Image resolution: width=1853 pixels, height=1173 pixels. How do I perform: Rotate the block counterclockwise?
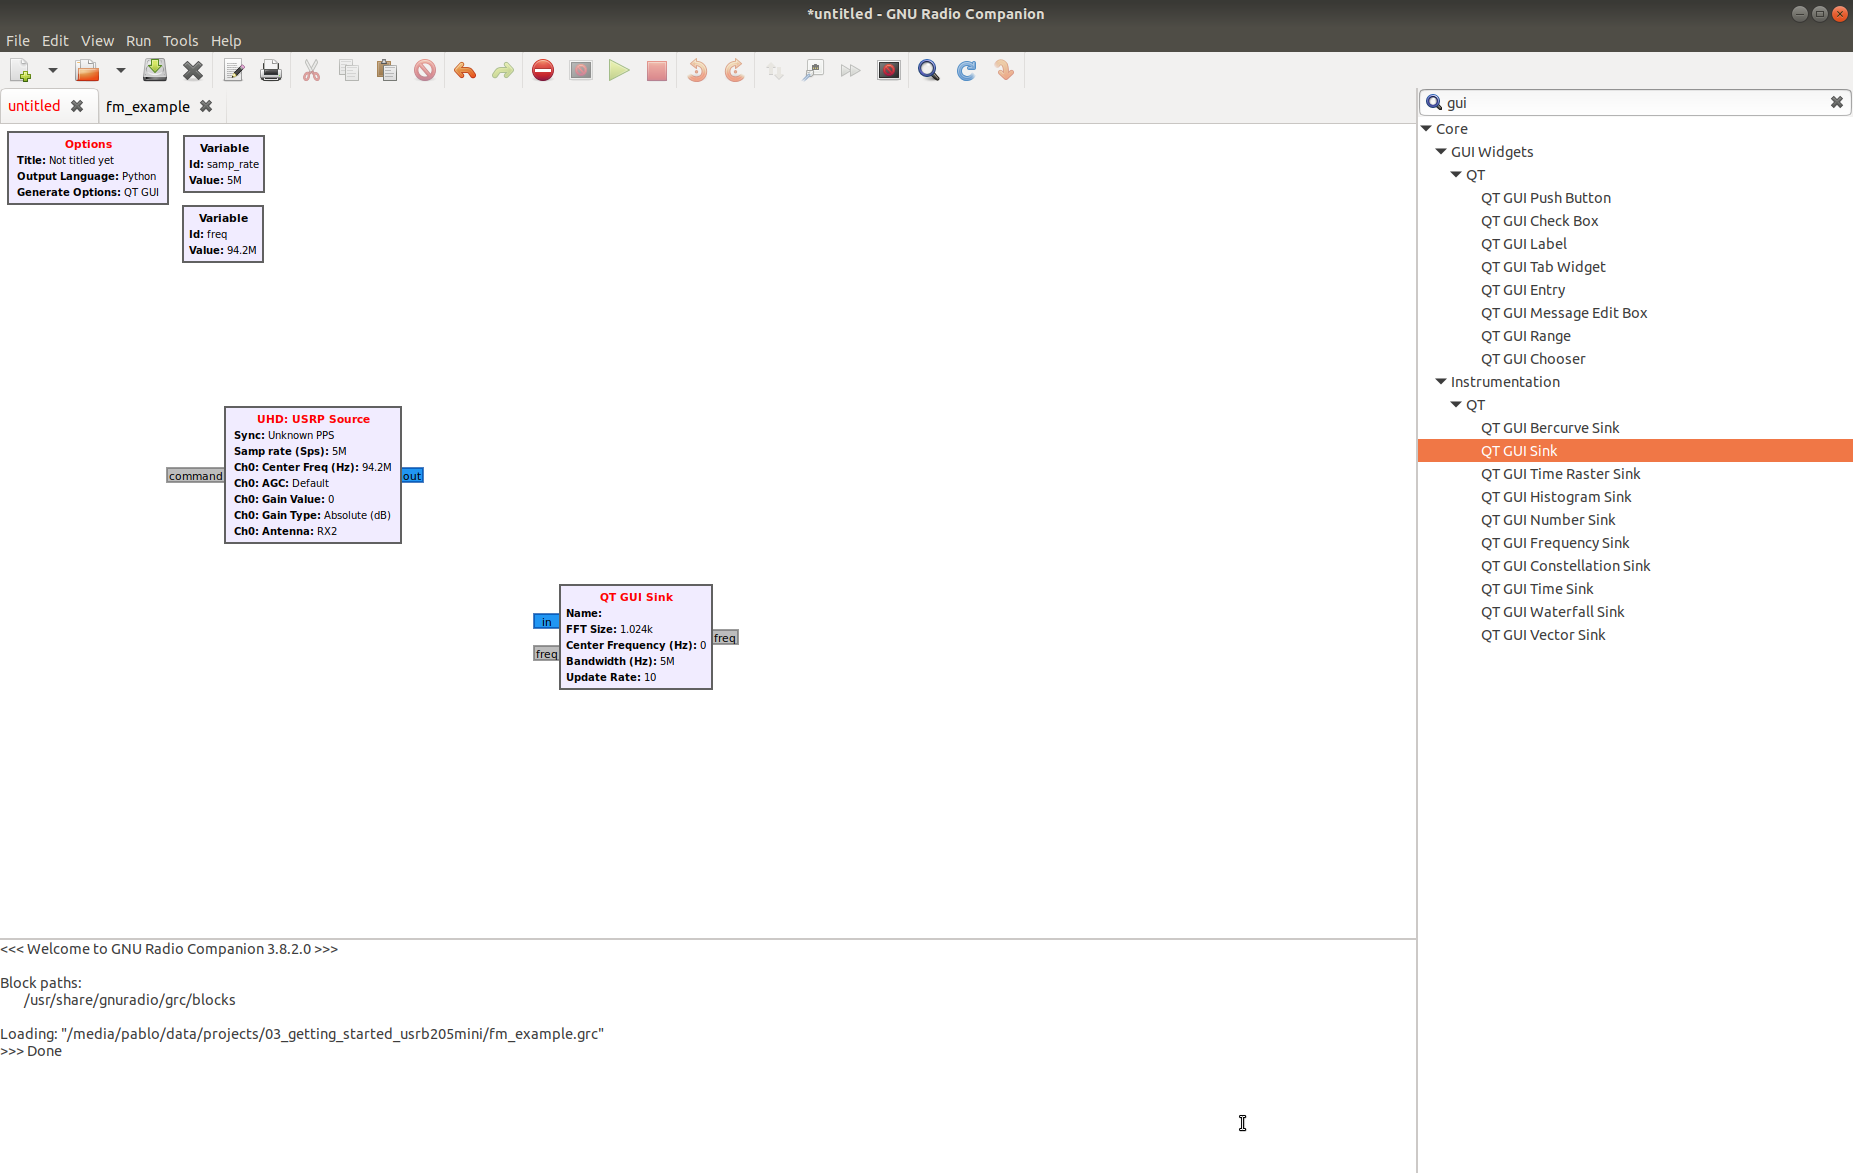click(x=698, y=71)
